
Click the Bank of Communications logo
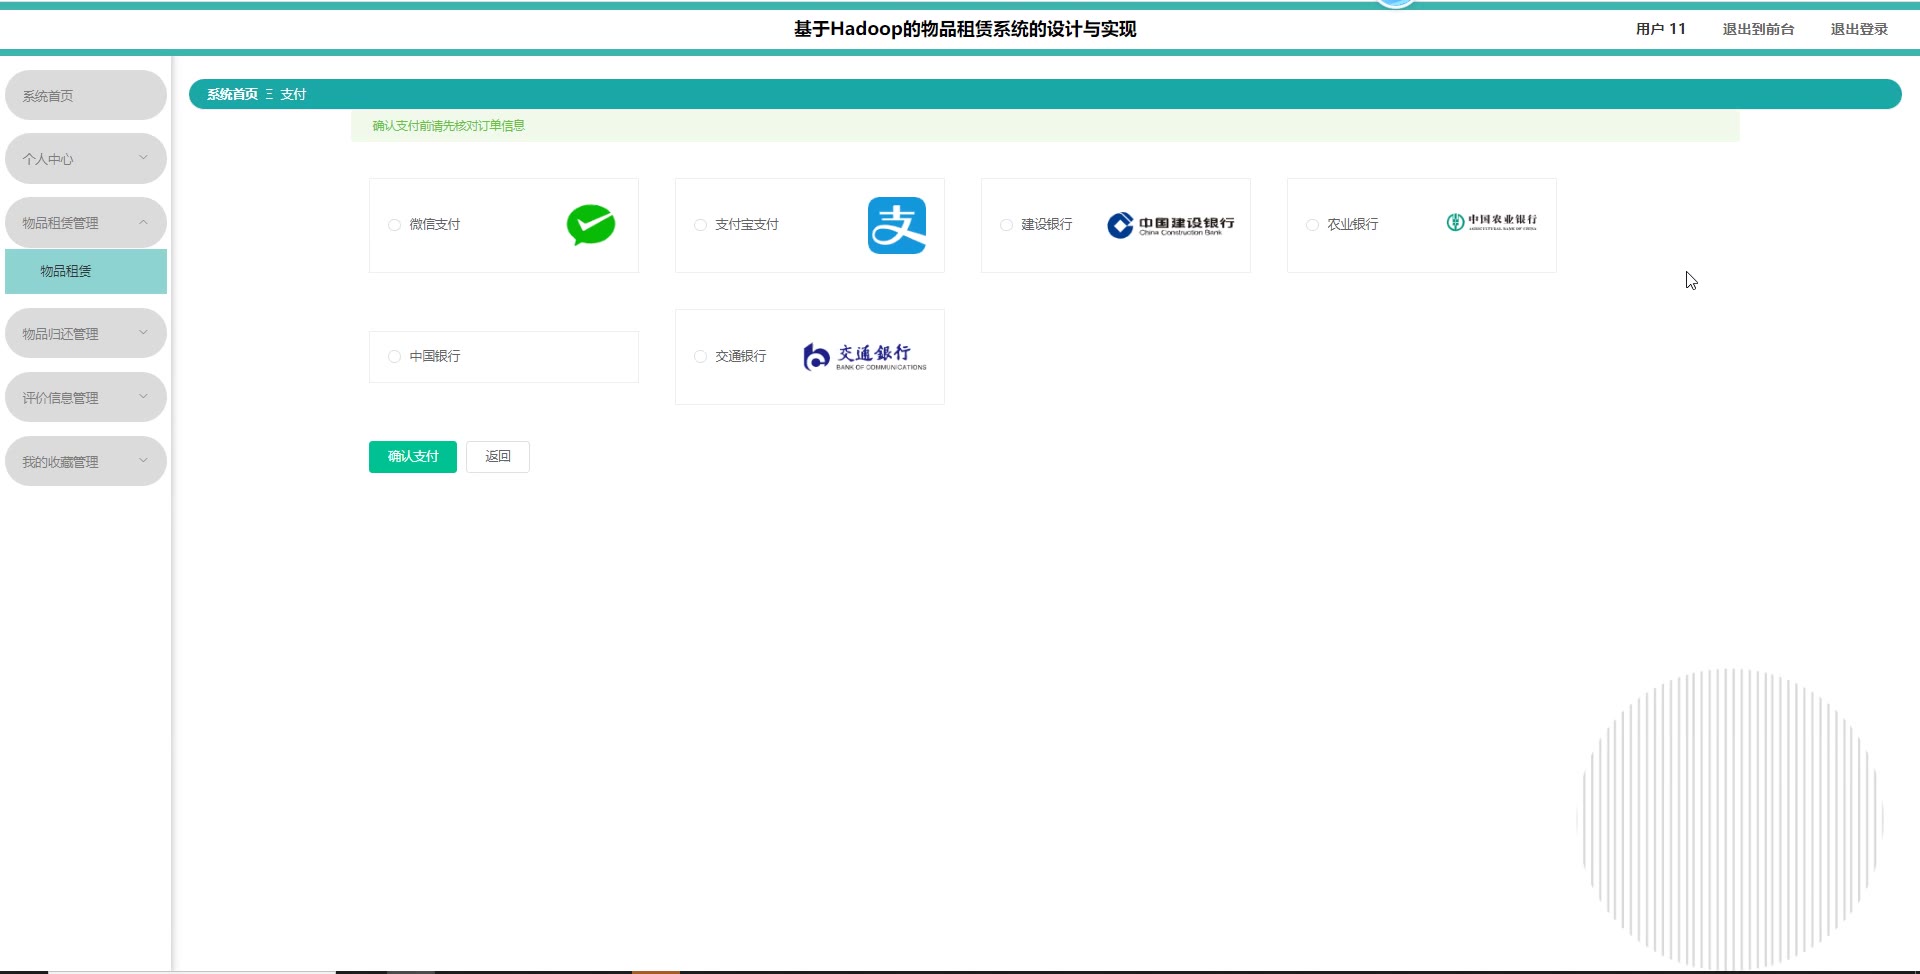[865, 357]
